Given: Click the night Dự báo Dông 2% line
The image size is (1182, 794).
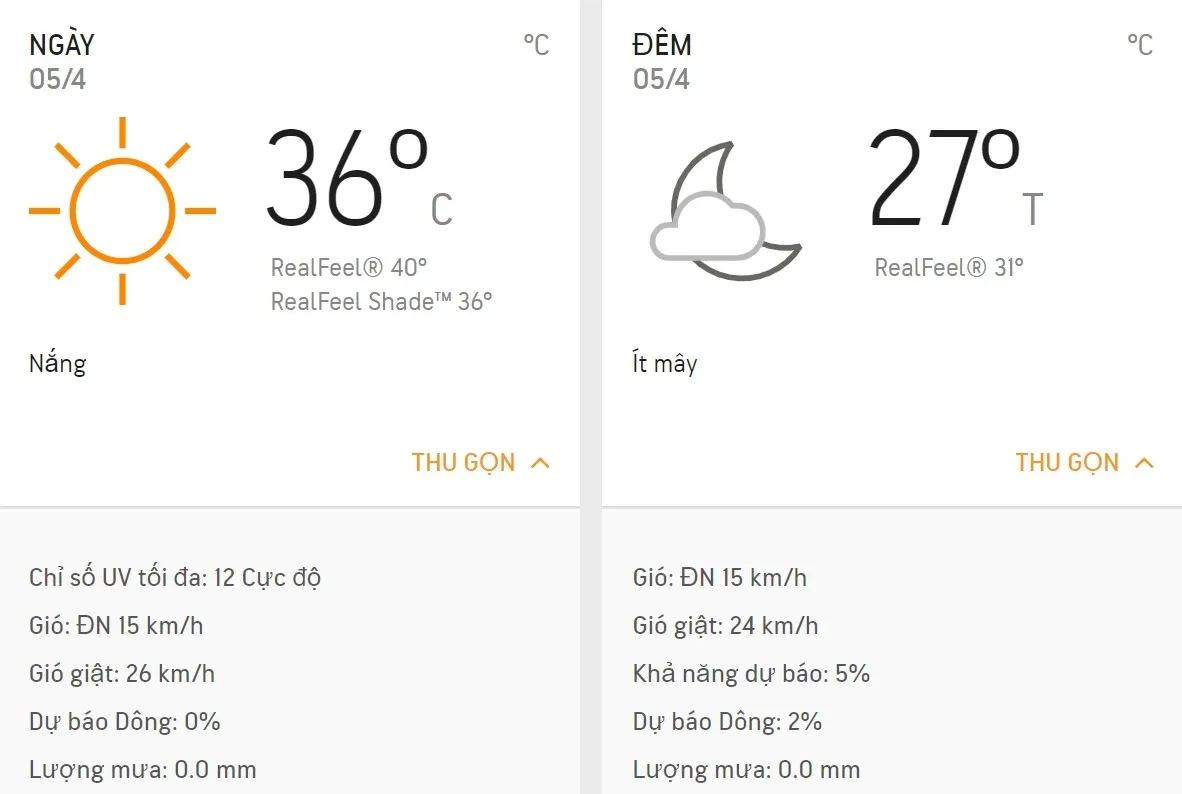Looking at the screenshot, I should pyautogui.click(x=727, y=722).
